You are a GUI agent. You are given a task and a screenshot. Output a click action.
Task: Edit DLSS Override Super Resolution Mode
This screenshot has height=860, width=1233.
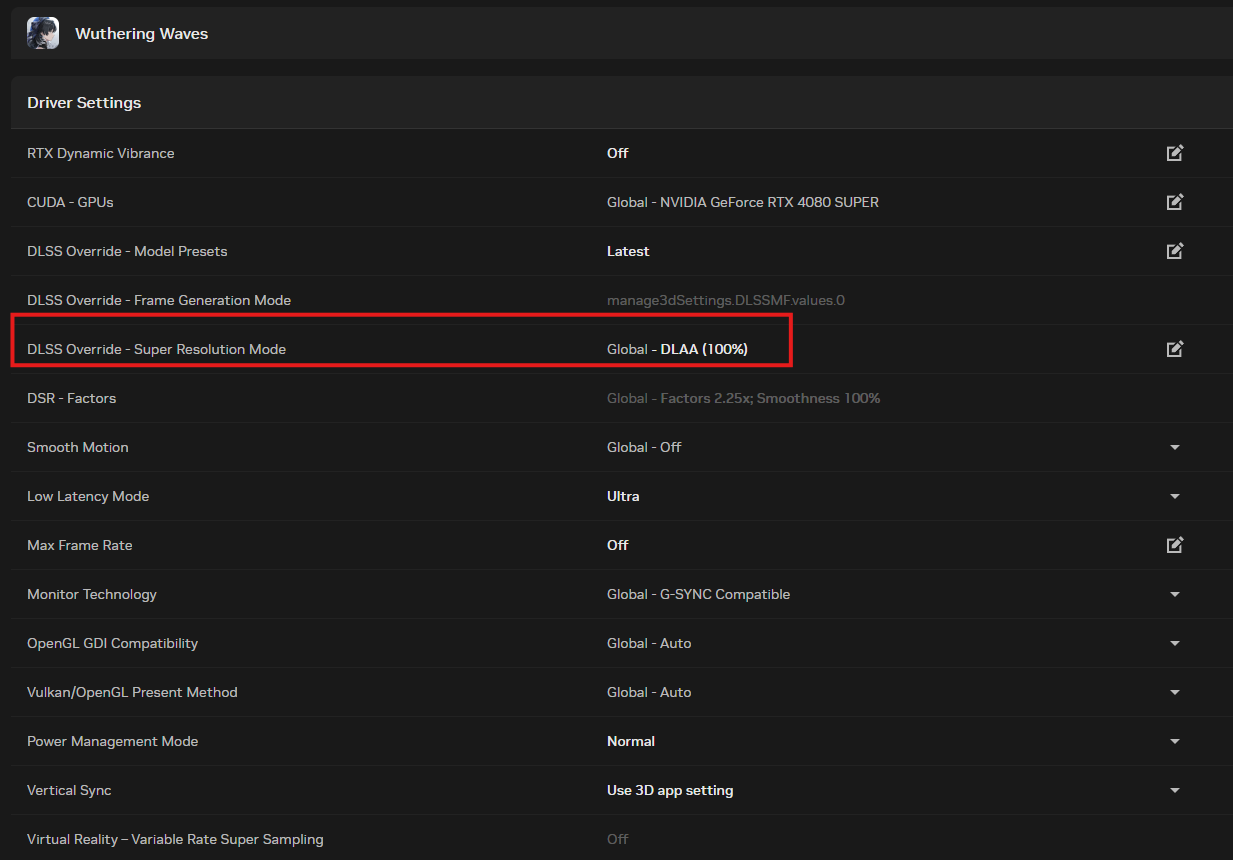point(1175,349)
